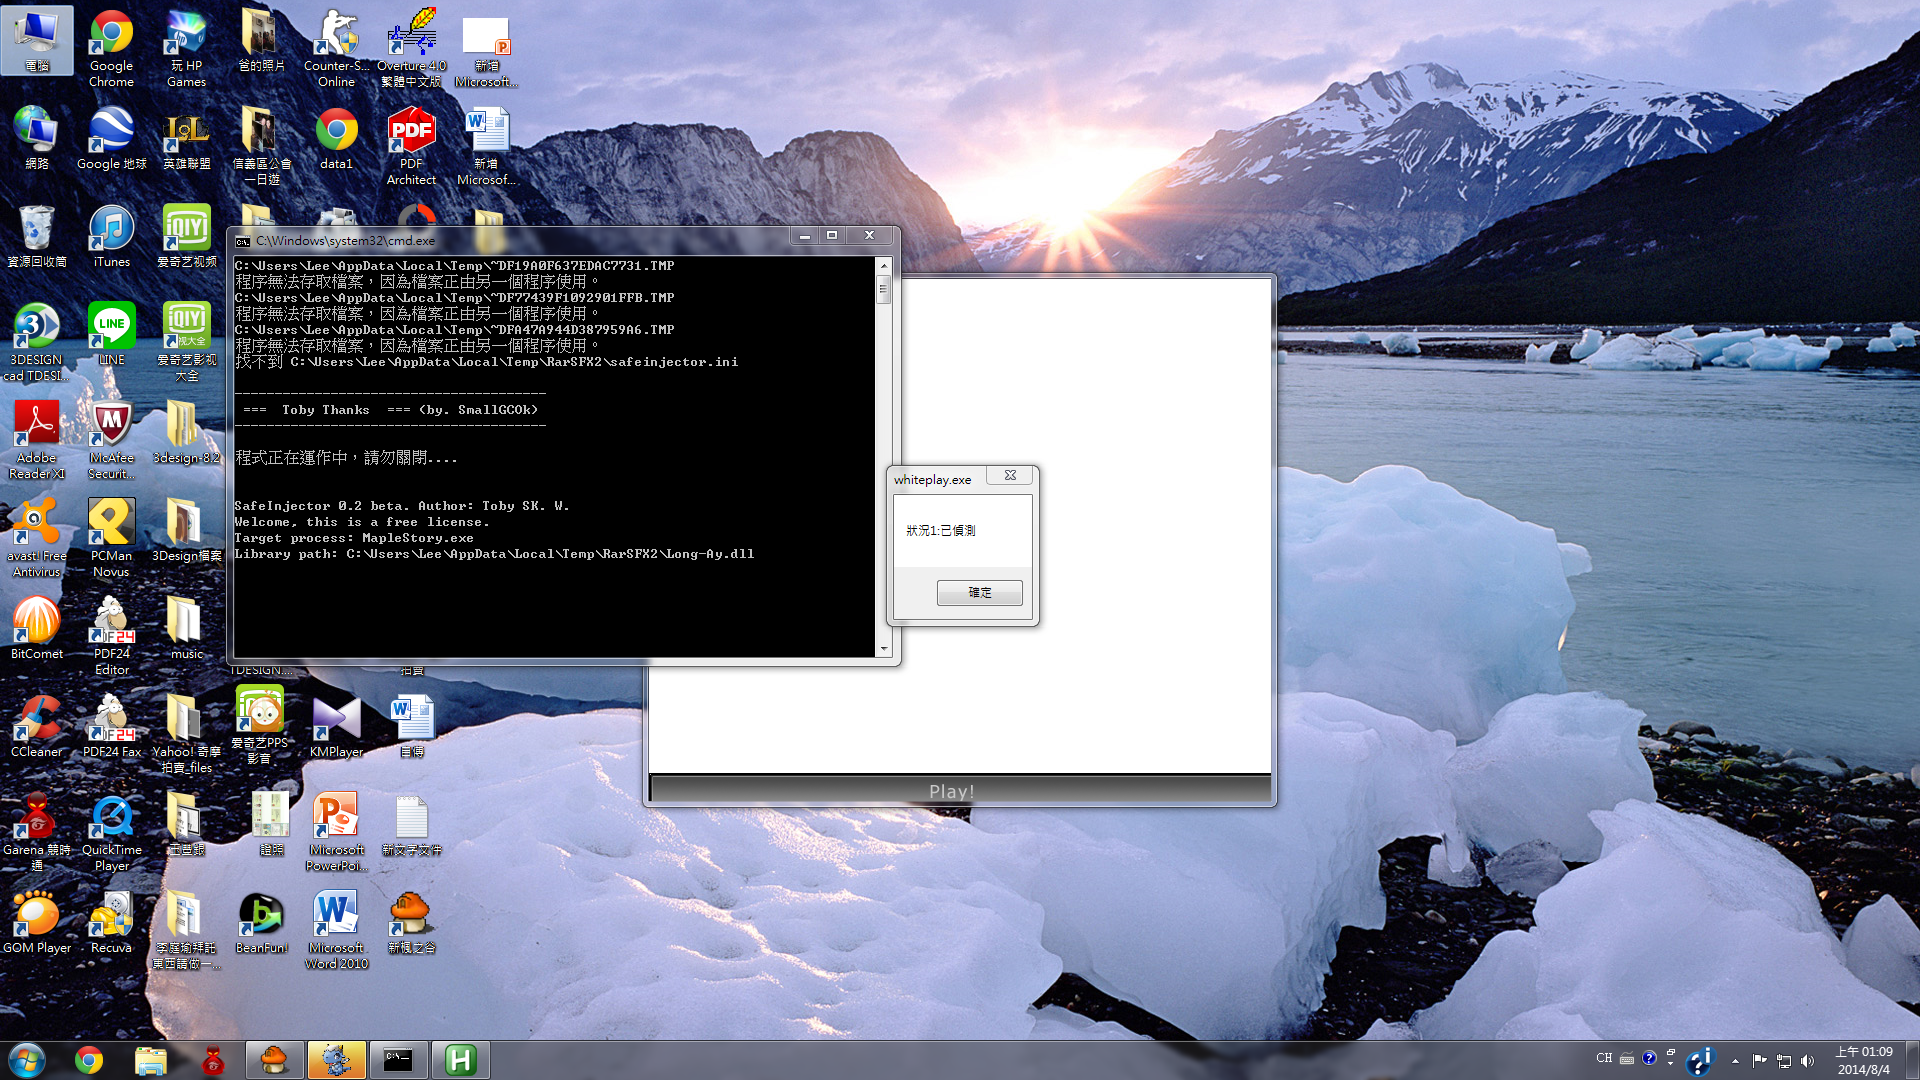
Task: Show hidden tray icons arrow
Action: pyautogui.click(x=1735, y=1061)
